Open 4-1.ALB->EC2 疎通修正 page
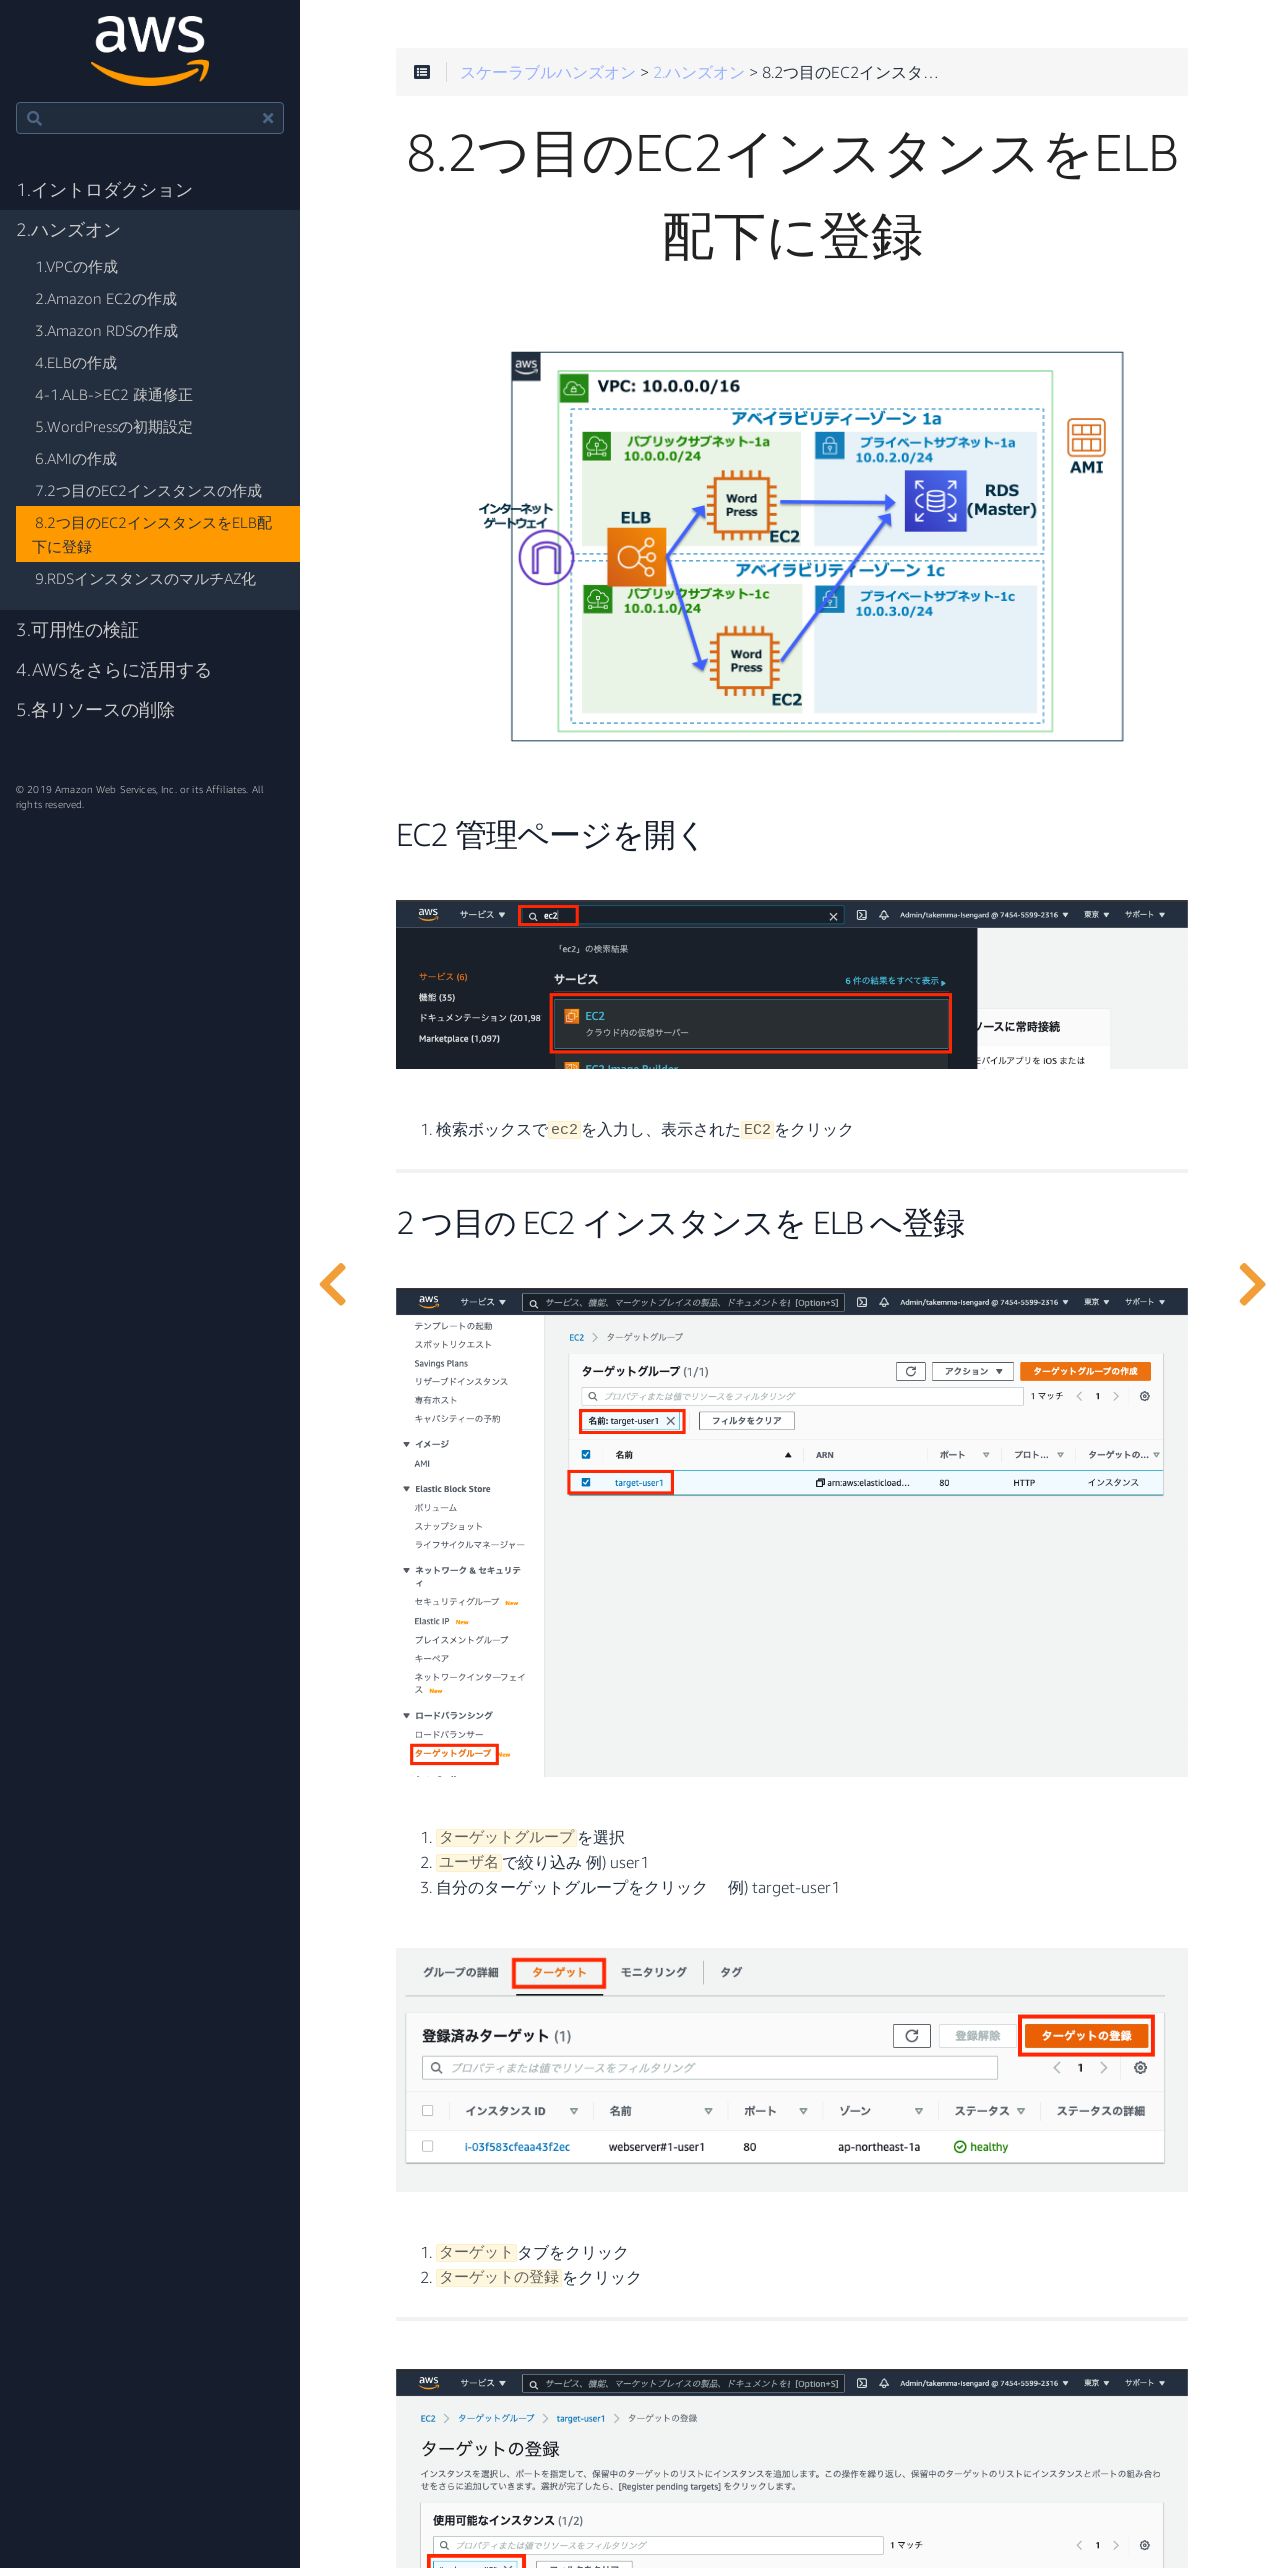This screenshot has height=2568, width=1284. click(x=114, y=395)
